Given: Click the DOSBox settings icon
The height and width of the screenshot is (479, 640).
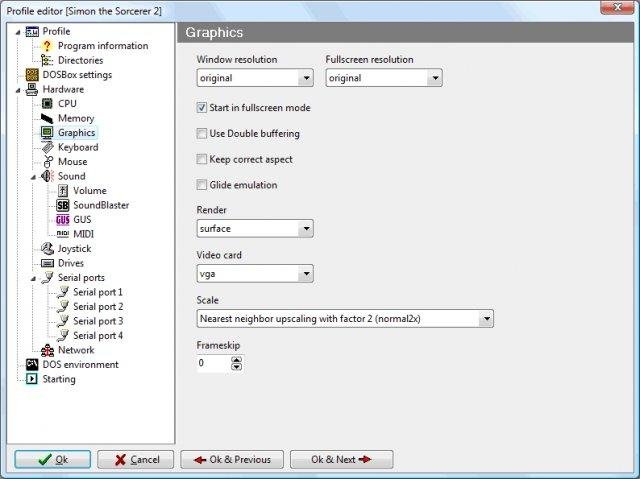Looking at the screenshot, I should tap(32, 75).
